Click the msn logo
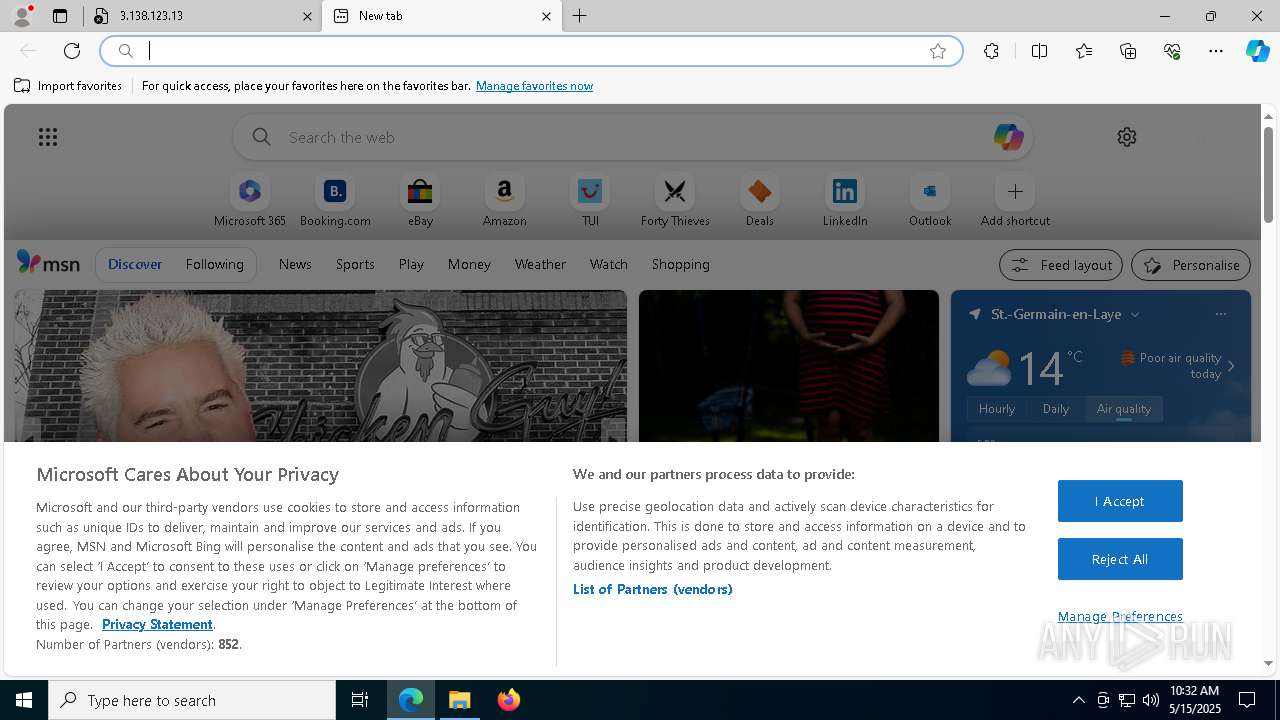This screenshot has width=1280, height=720. (x=48, y=263)
